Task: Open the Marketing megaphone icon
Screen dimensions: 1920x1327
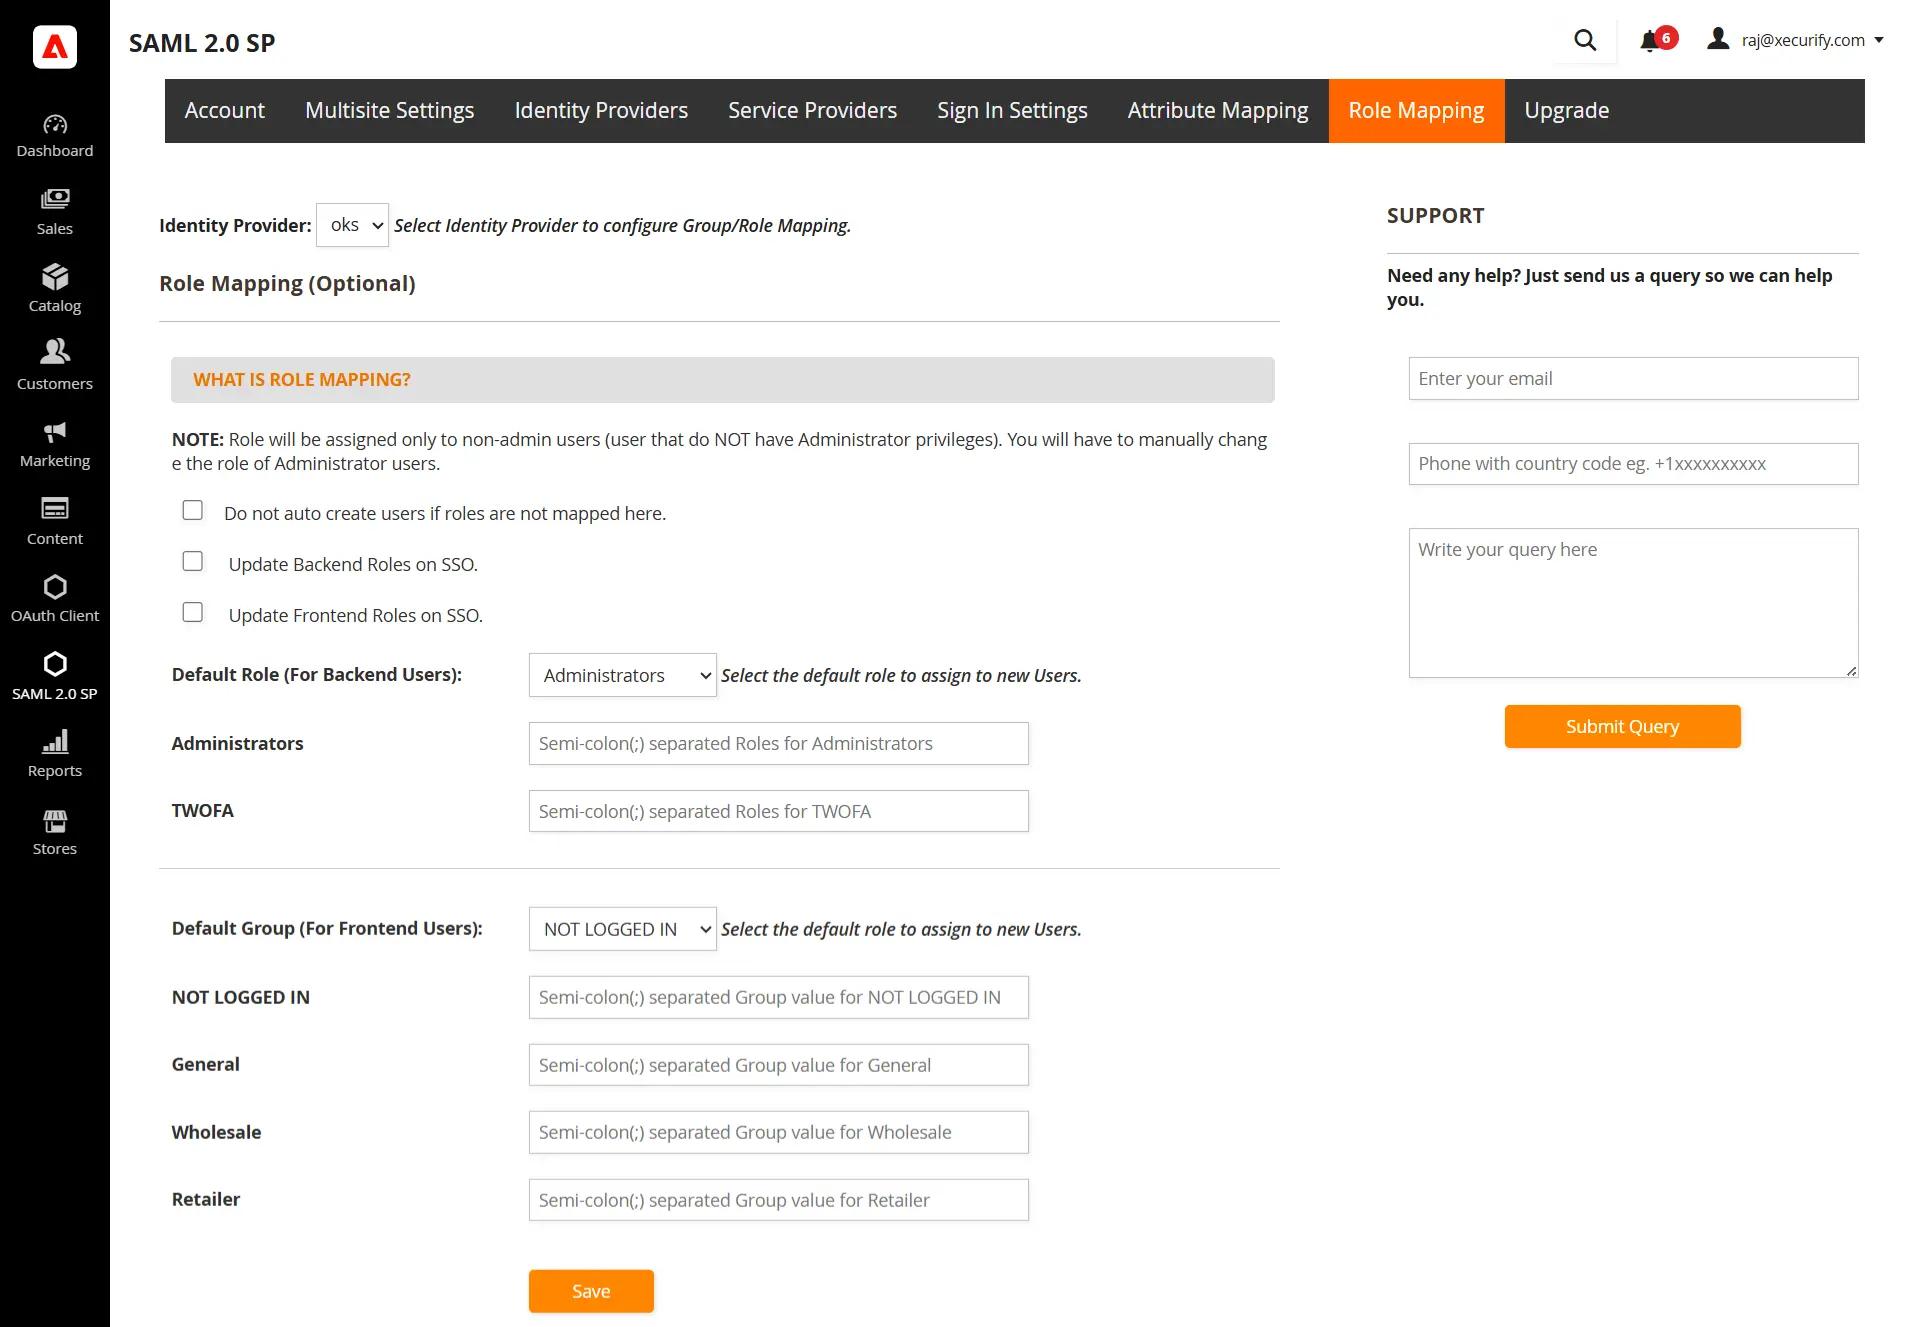Action: pyautogui.click(x=55, y=432)
